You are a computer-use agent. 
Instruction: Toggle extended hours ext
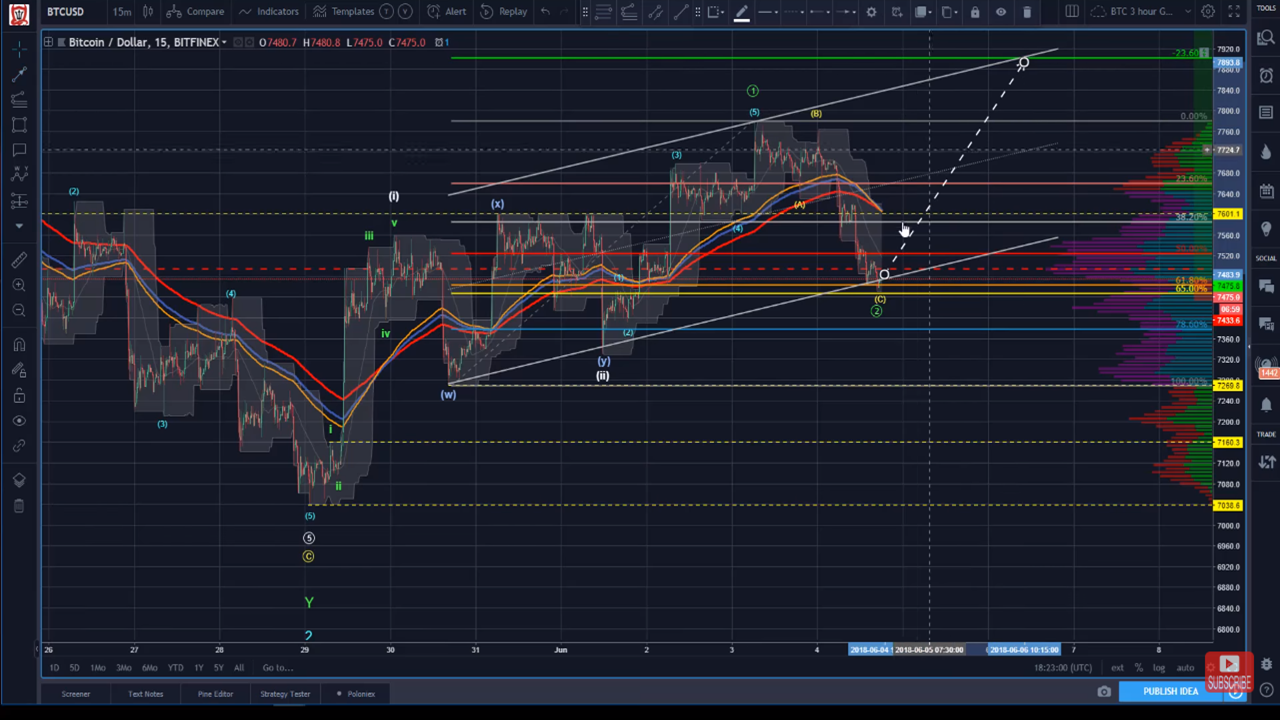[x=1117, y=668]
